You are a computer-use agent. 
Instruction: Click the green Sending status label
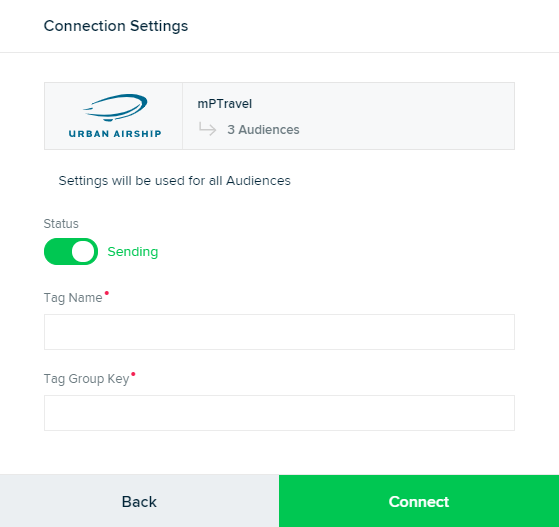133,252
